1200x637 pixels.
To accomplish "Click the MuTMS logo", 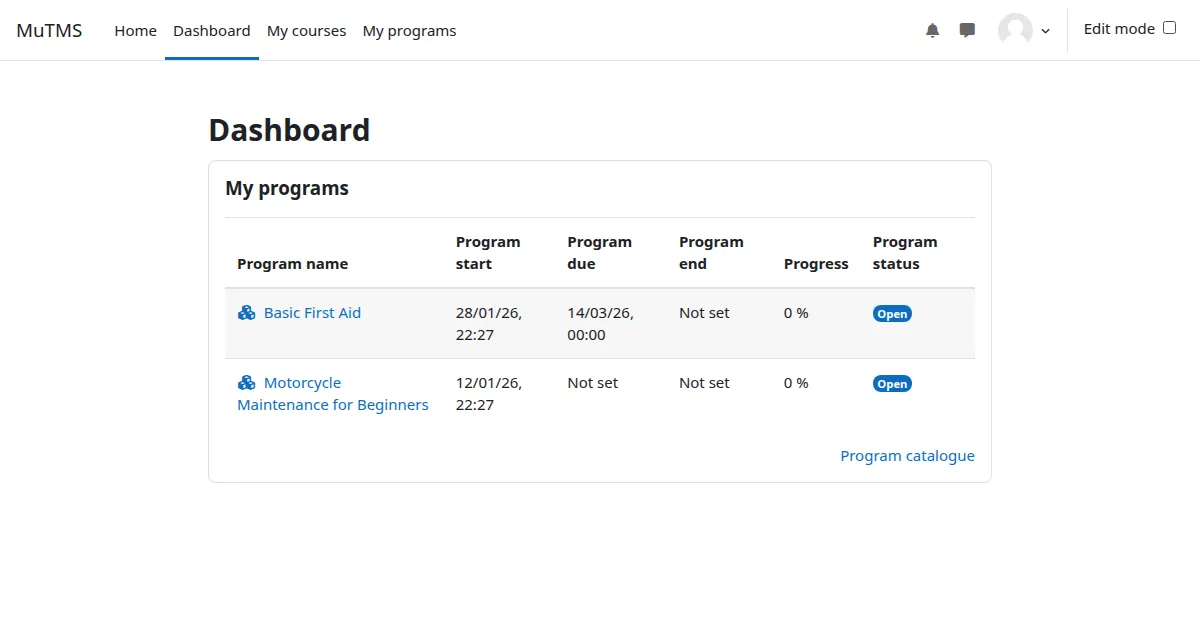I will 49,30.
